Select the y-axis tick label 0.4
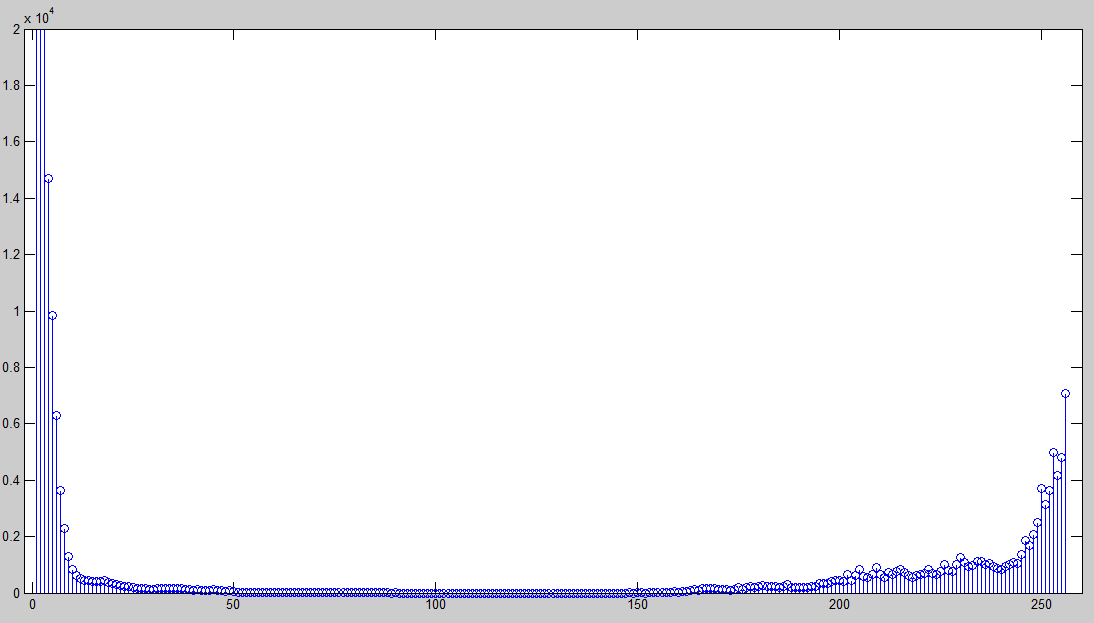1094x623 pixels. [x=12, y=480]
